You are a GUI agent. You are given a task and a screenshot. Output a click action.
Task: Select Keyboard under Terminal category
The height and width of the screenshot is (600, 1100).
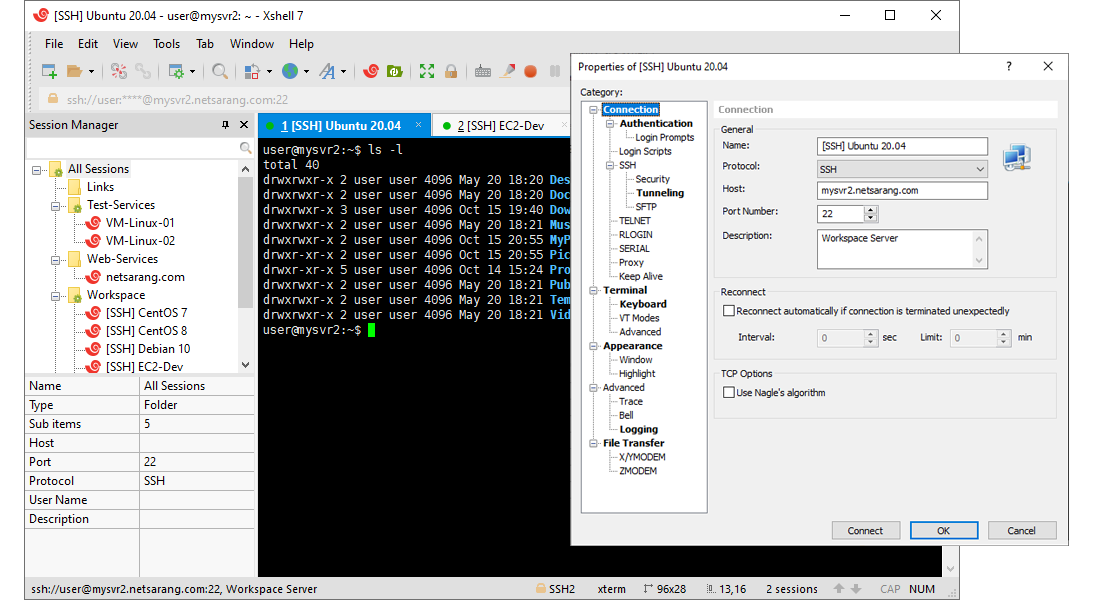click(643, 304)
